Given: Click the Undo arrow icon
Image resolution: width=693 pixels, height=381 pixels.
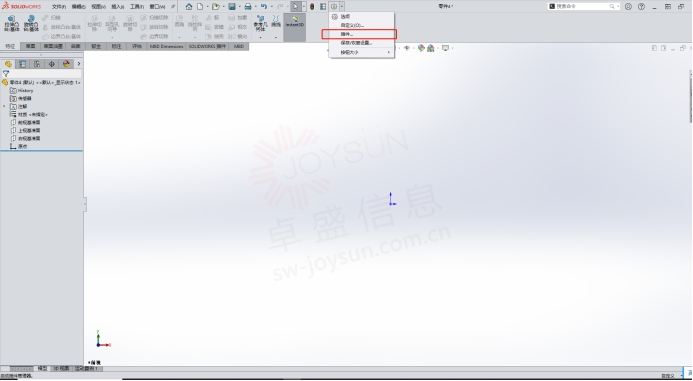Looking at the screenshot, I should click(264, 7).
